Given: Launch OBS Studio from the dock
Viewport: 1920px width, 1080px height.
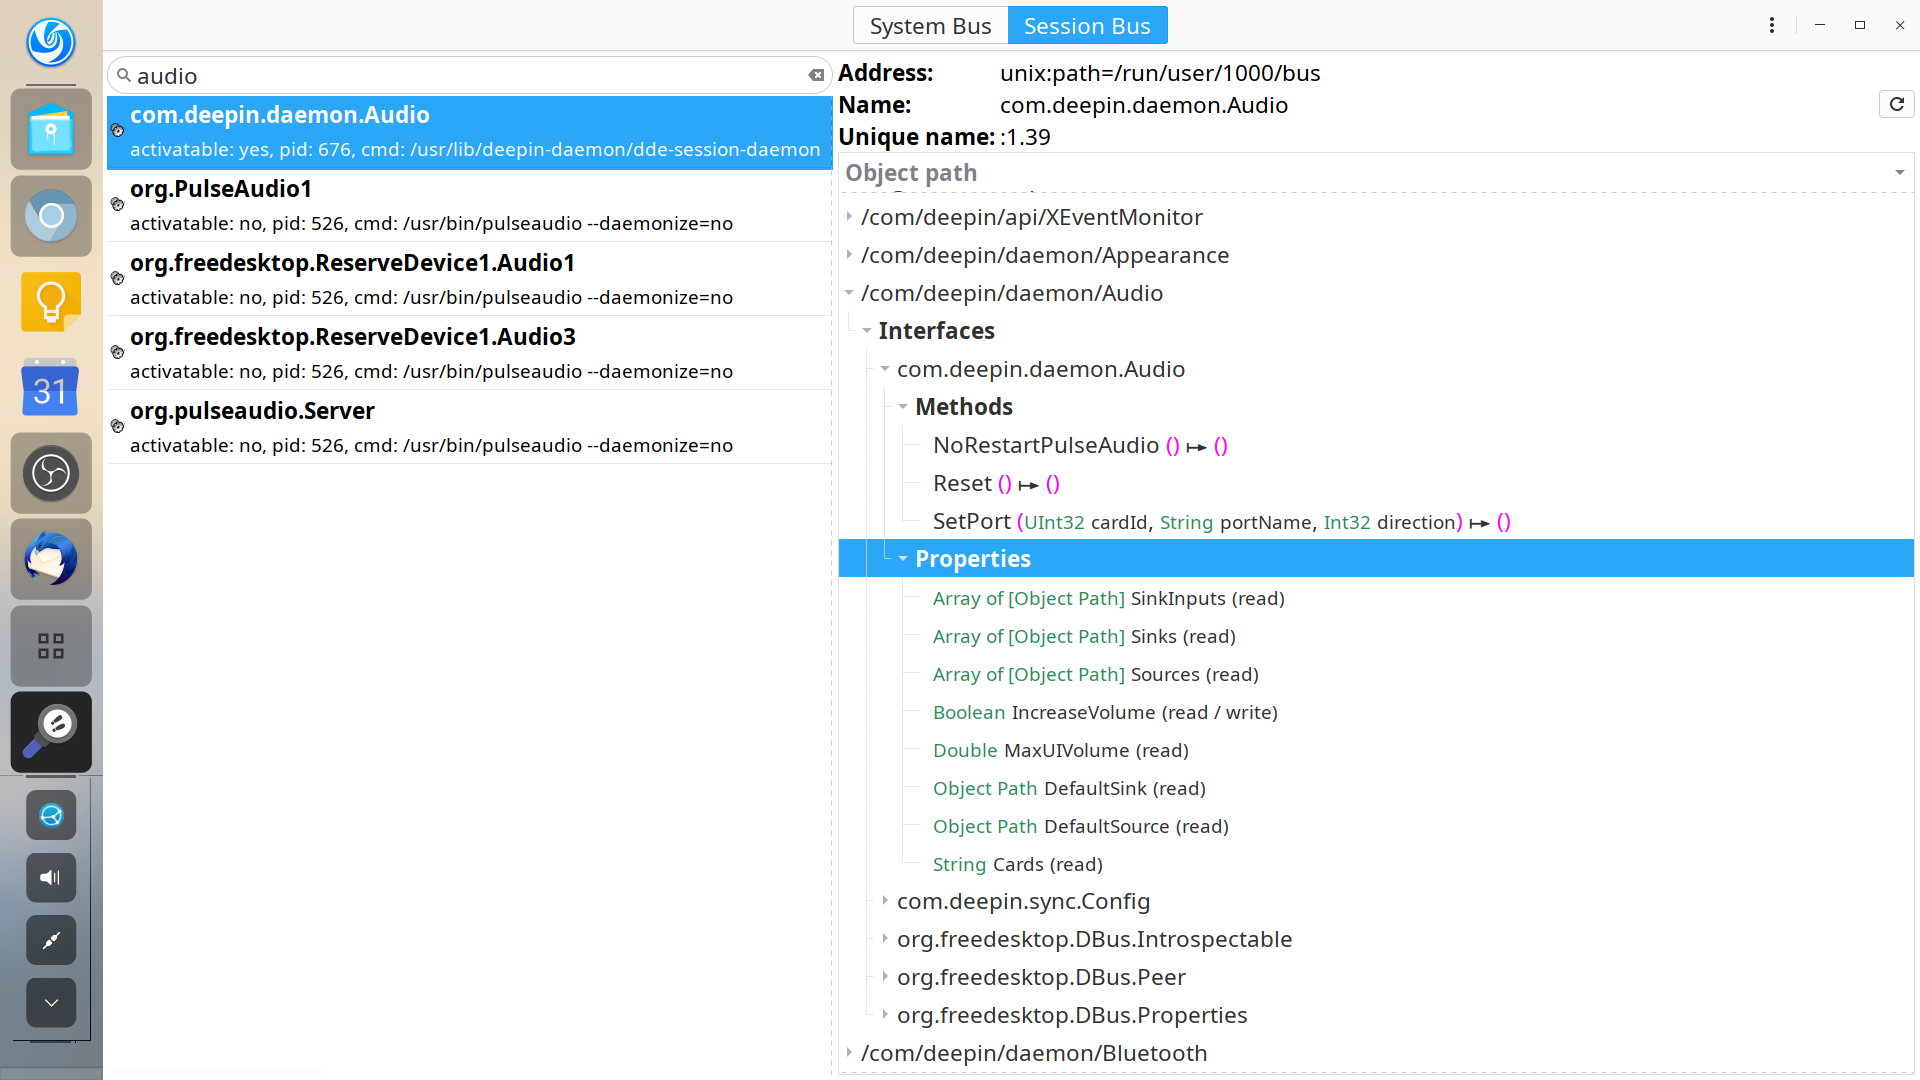Looking at the screenshot, I should (x=51, y=473).
